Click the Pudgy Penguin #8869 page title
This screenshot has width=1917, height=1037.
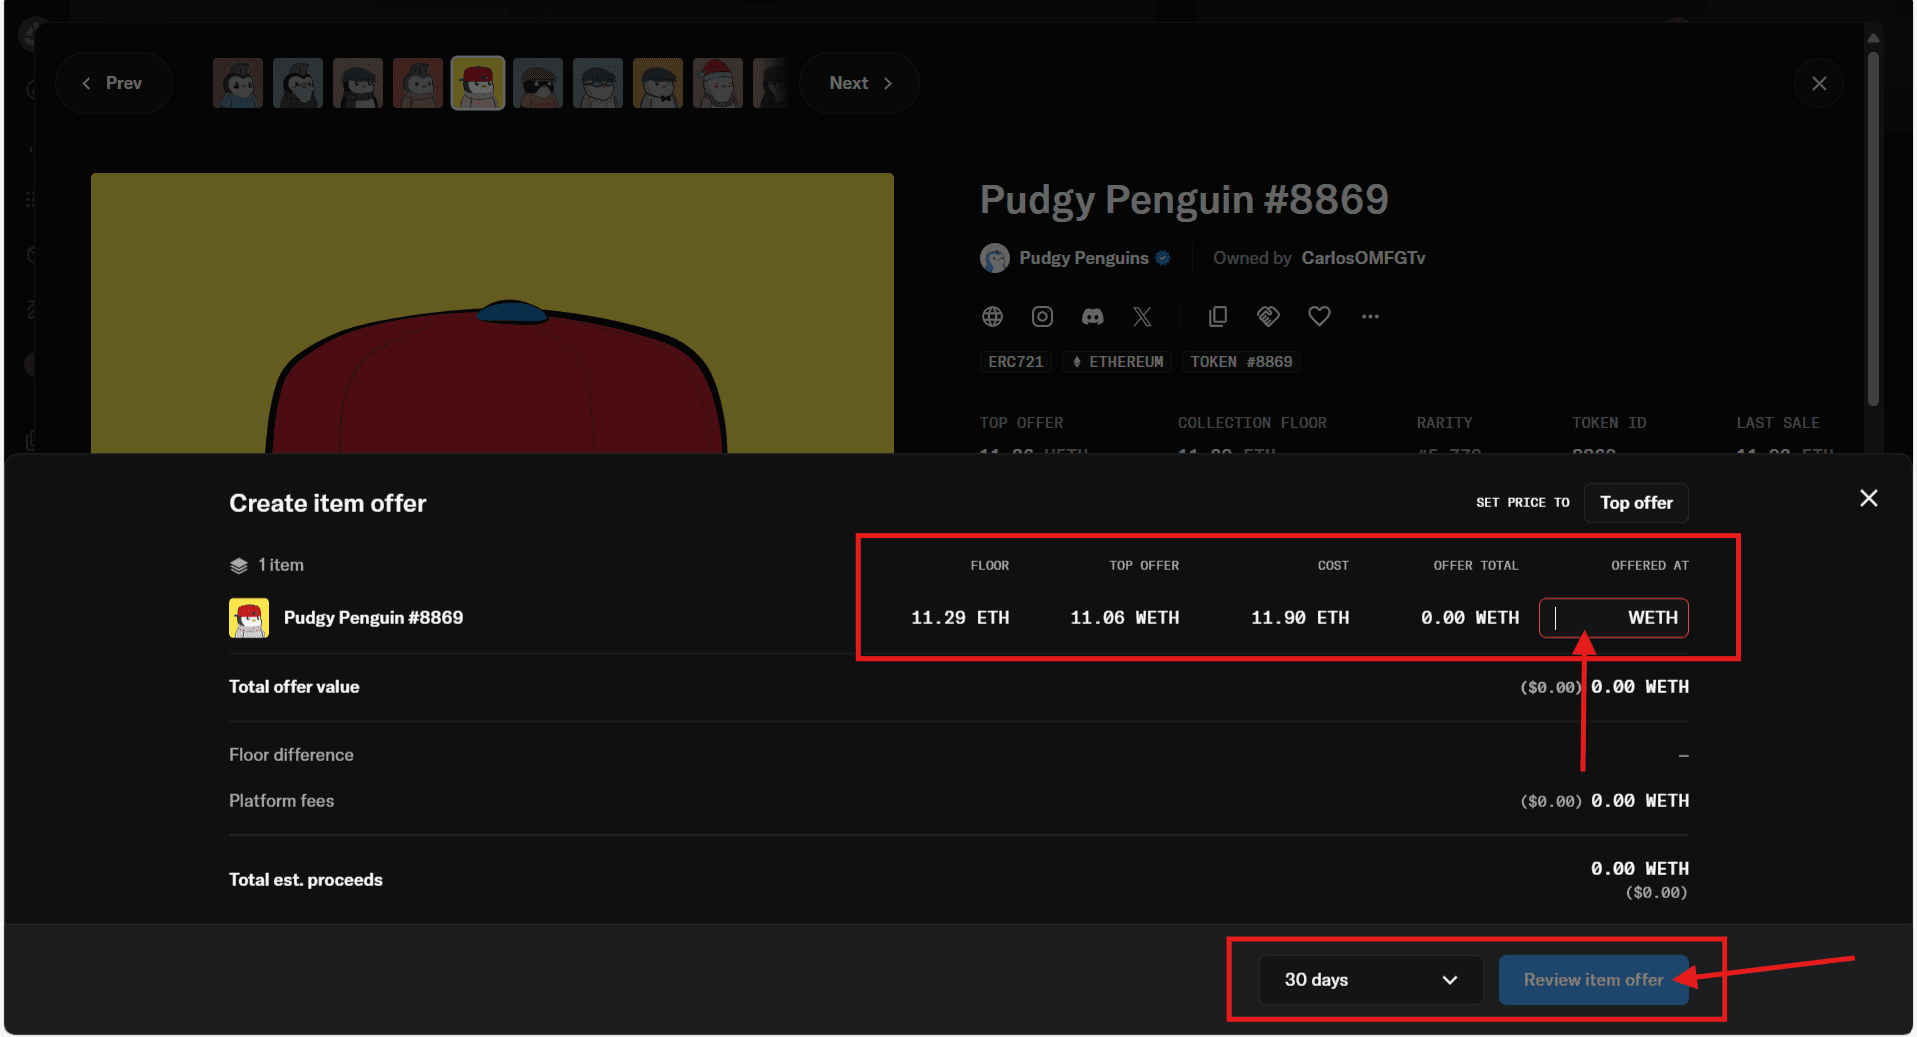click(x=1184, y=200)
